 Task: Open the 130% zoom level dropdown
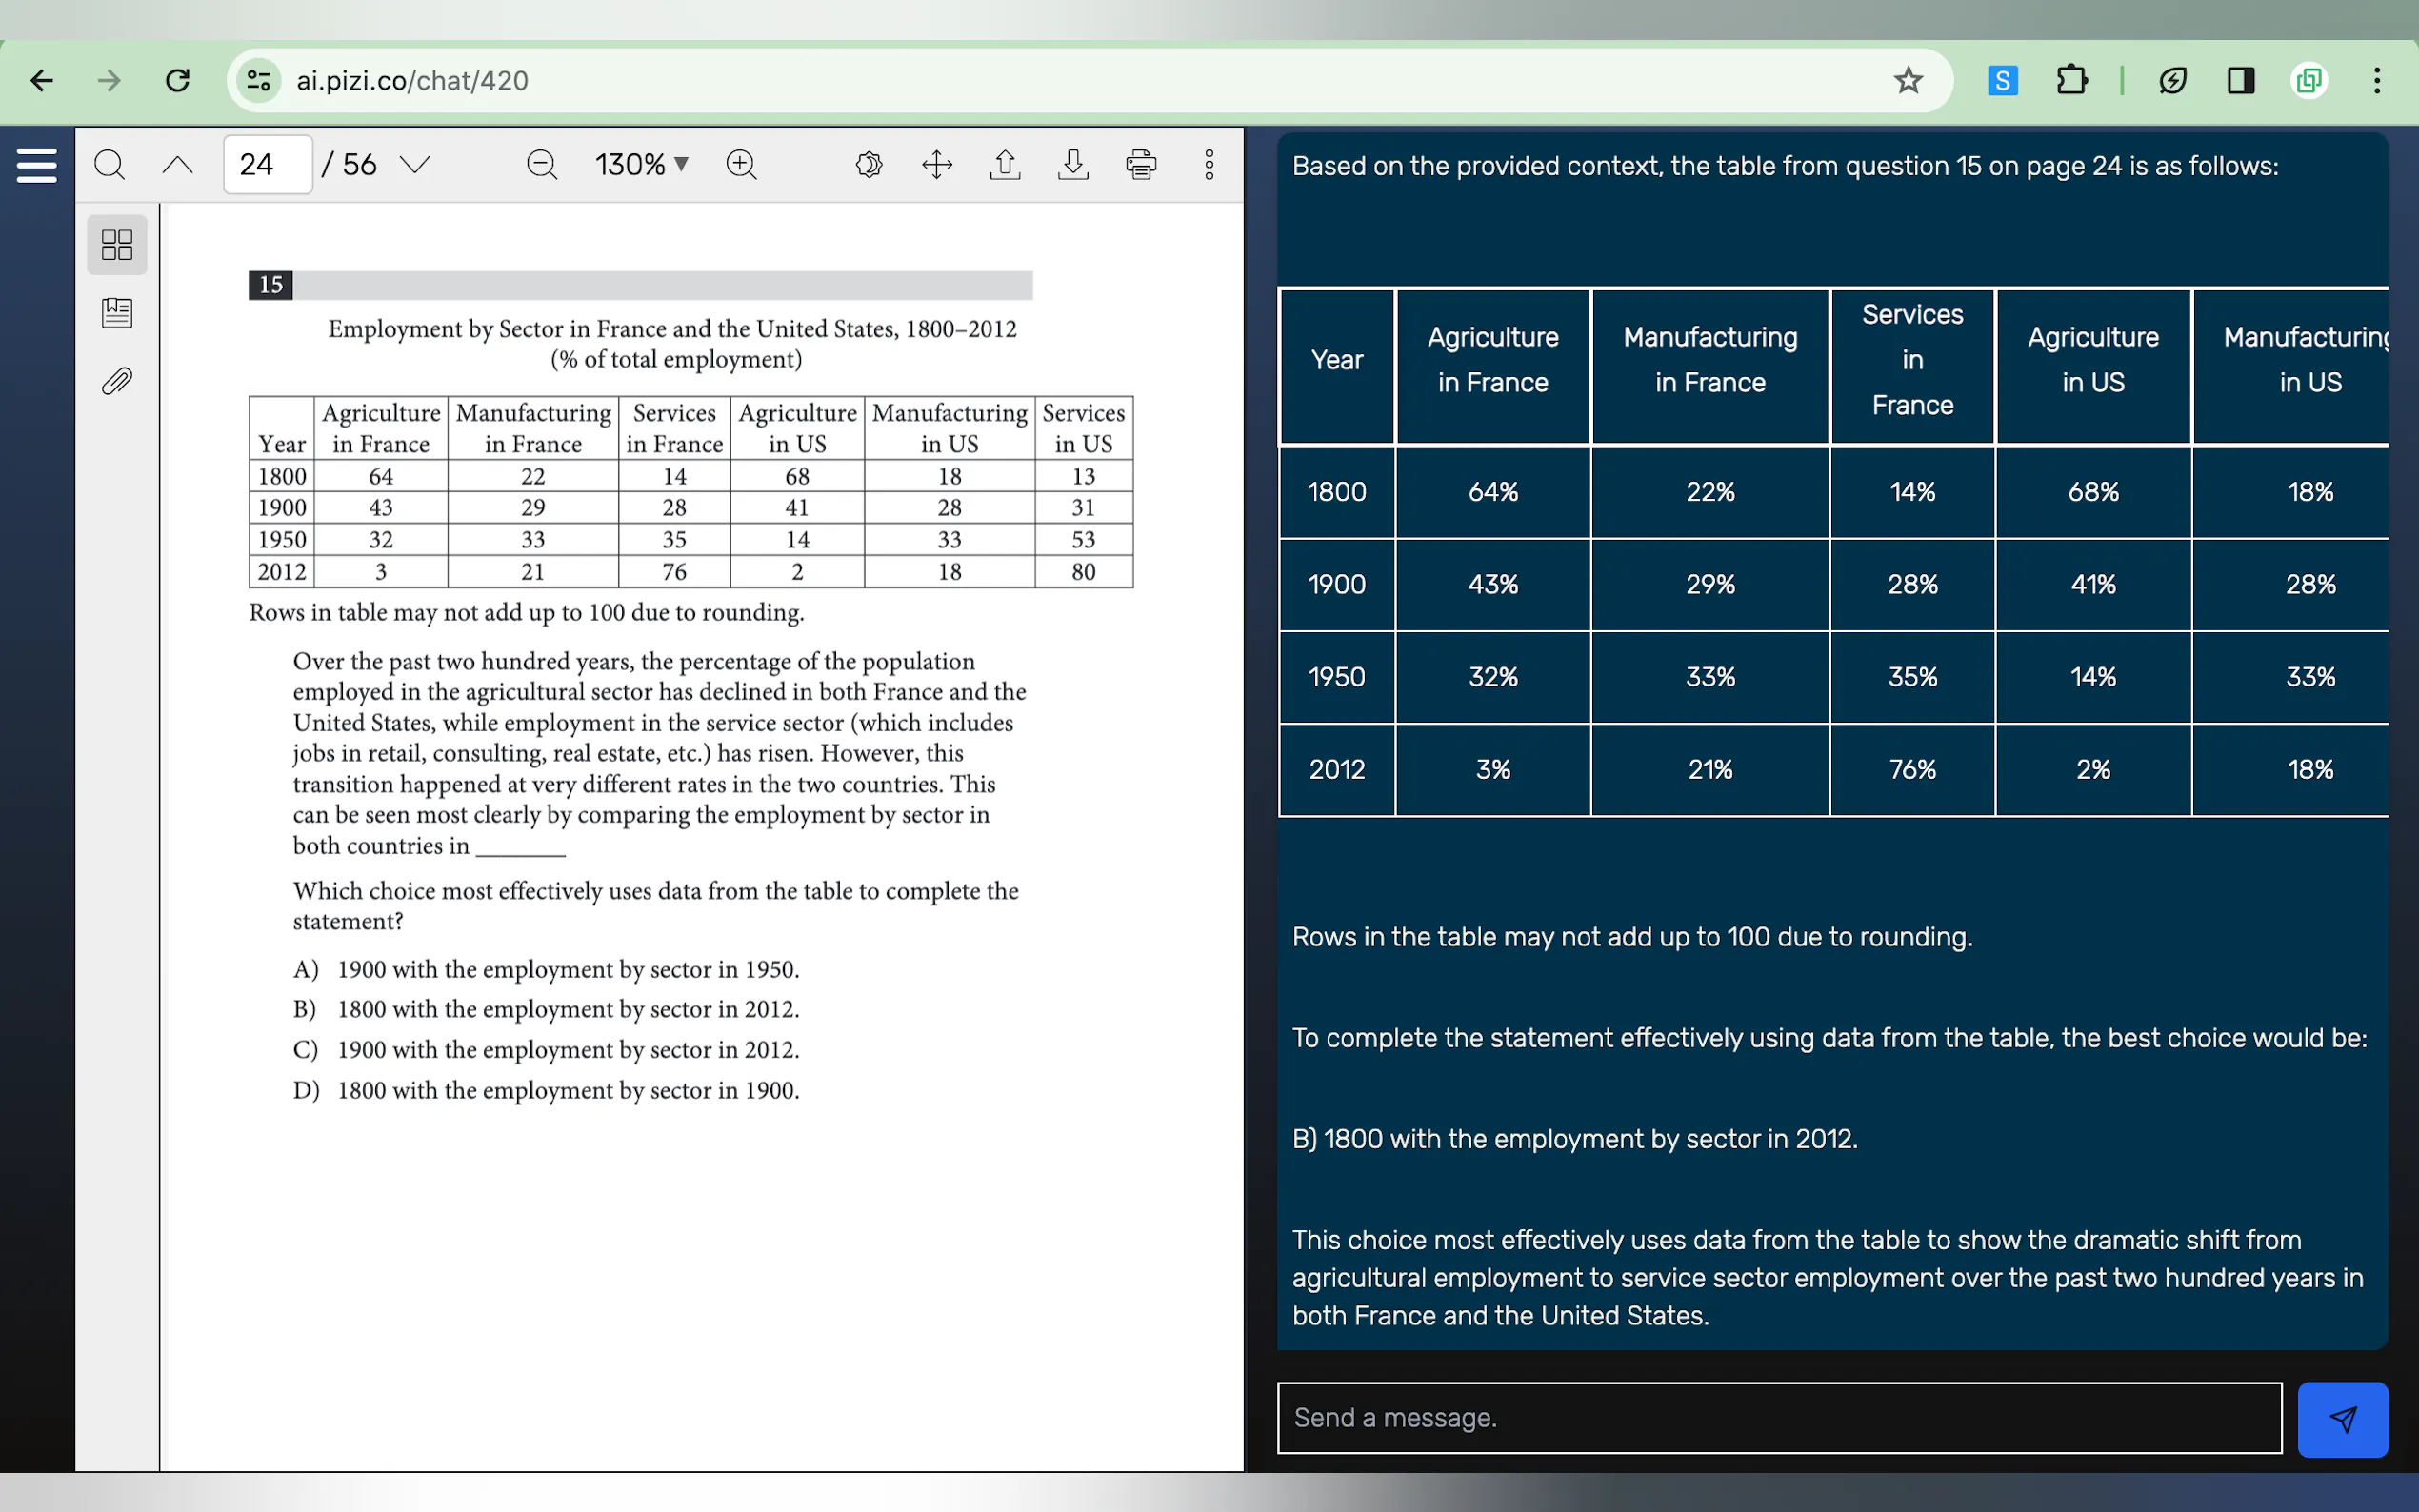click(x=641, y=164)
